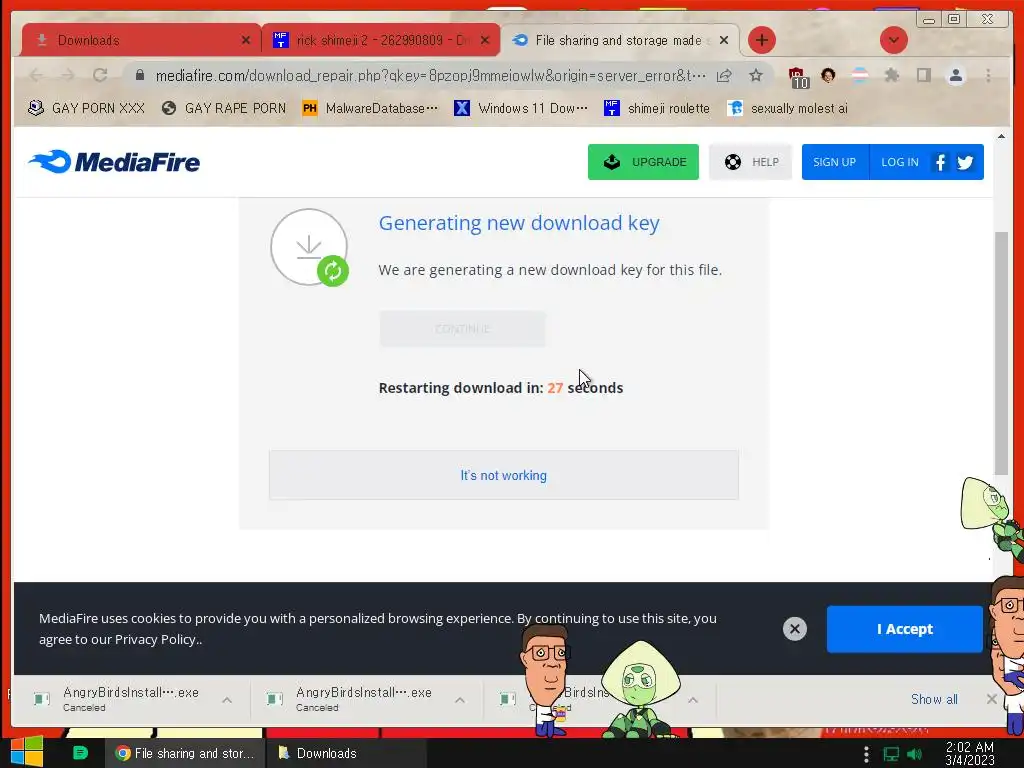Image resolution: width=1024 pixels, height=768 pixels.
Task: Click the It's not working link
Action: point(504,475)
